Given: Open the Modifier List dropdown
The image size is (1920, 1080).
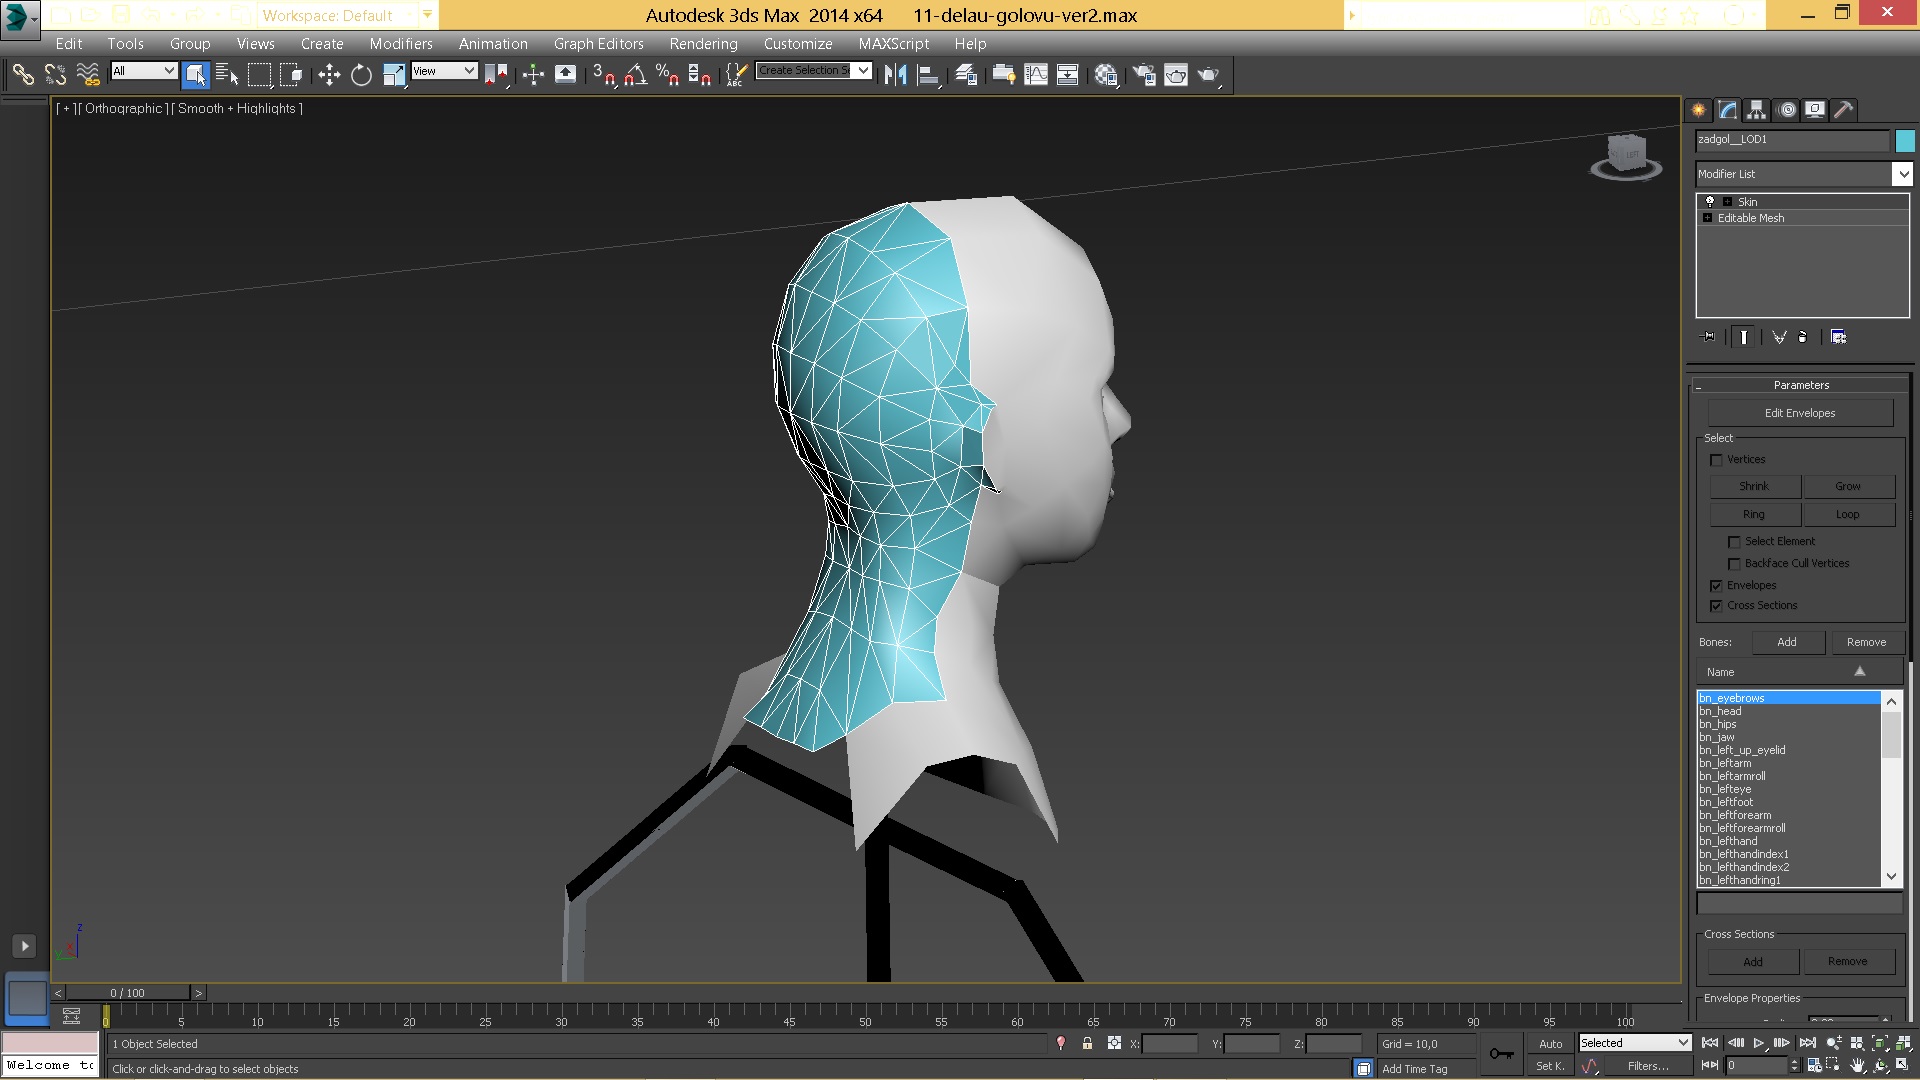Looking at the screenshot, I should tap(1901, 174).
